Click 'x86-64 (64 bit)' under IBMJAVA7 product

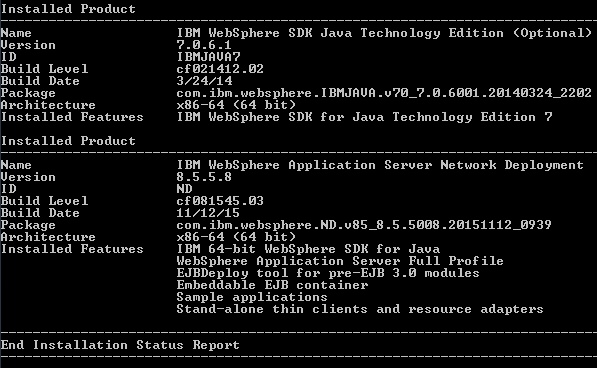236,105
